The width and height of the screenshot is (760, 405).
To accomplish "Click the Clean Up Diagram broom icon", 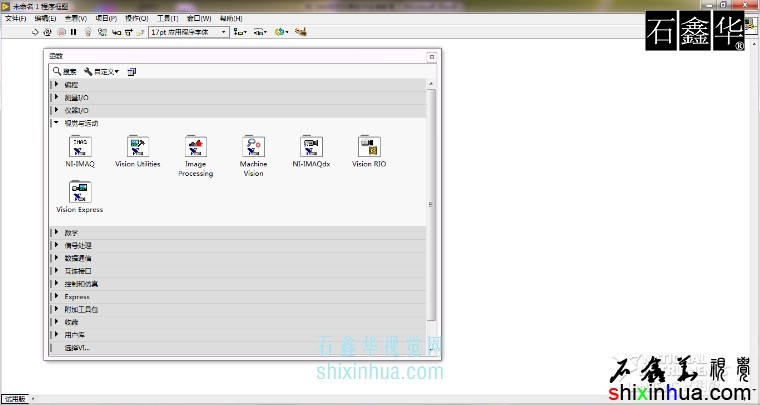I will 301,32.
